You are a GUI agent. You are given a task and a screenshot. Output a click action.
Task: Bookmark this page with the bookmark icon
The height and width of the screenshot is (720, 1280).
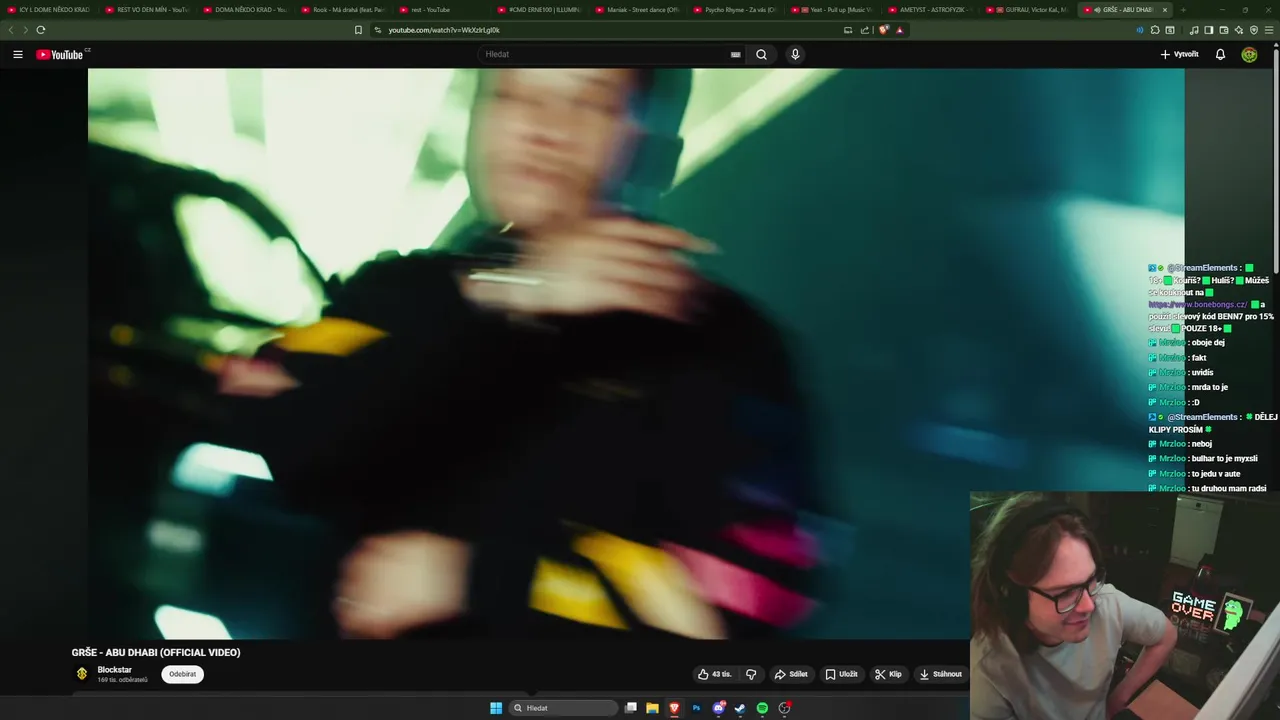[x=358, y=30]
